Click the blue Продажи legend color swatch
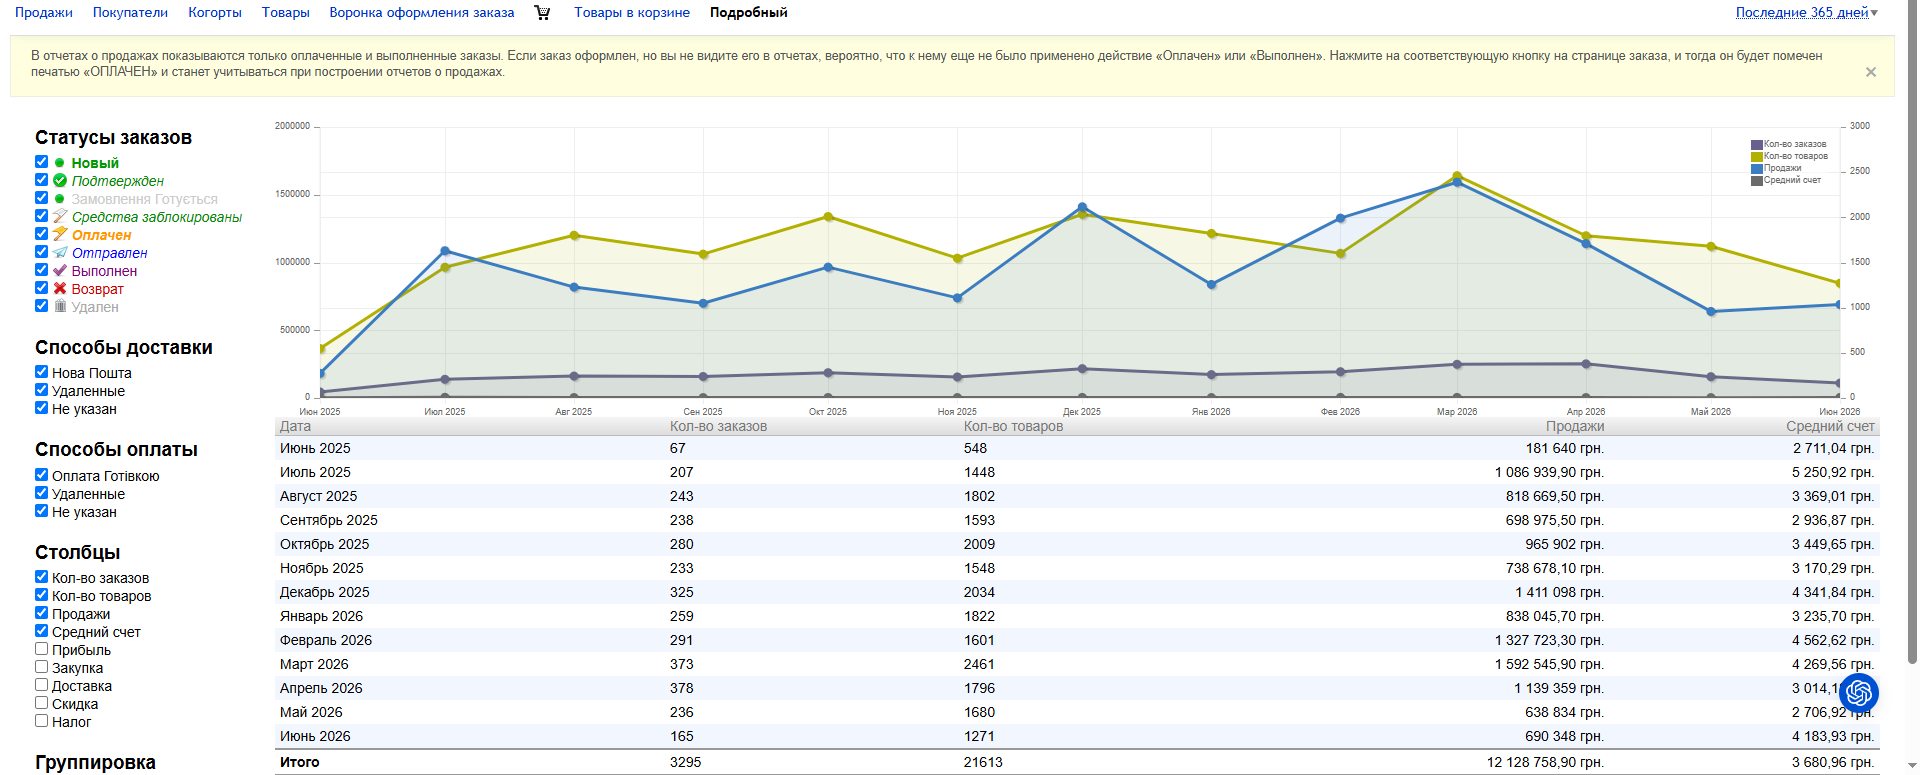The width and height of the screenshot is (1920, 775). 1757,168
